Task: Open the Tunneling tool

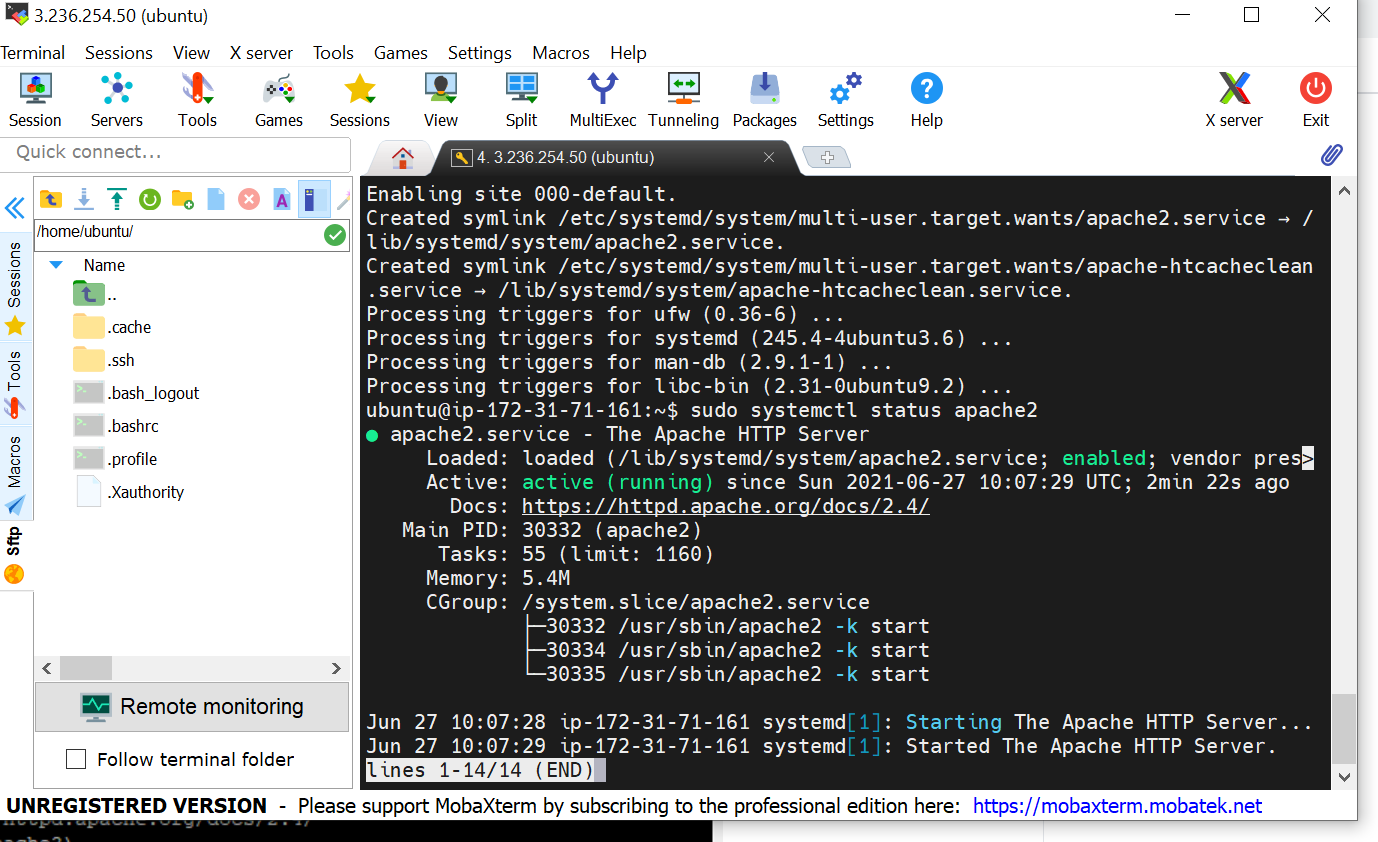Action: tap(683, 99)
